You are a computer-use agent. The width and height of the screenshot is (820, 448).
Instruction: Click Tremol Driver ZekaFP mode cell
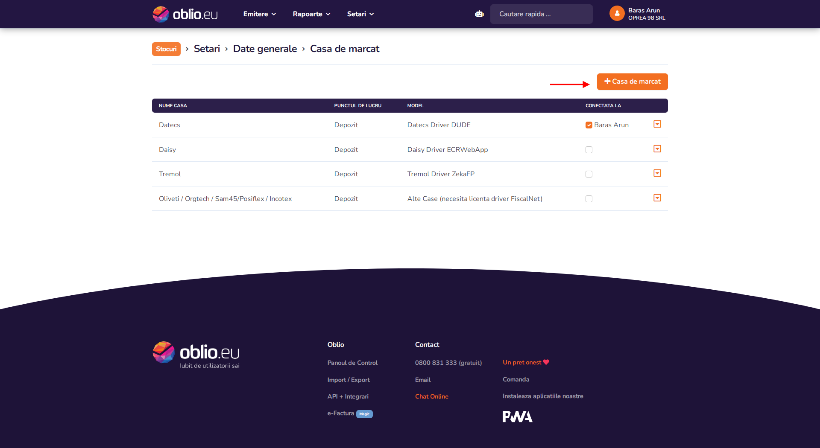tap(441, 174)
